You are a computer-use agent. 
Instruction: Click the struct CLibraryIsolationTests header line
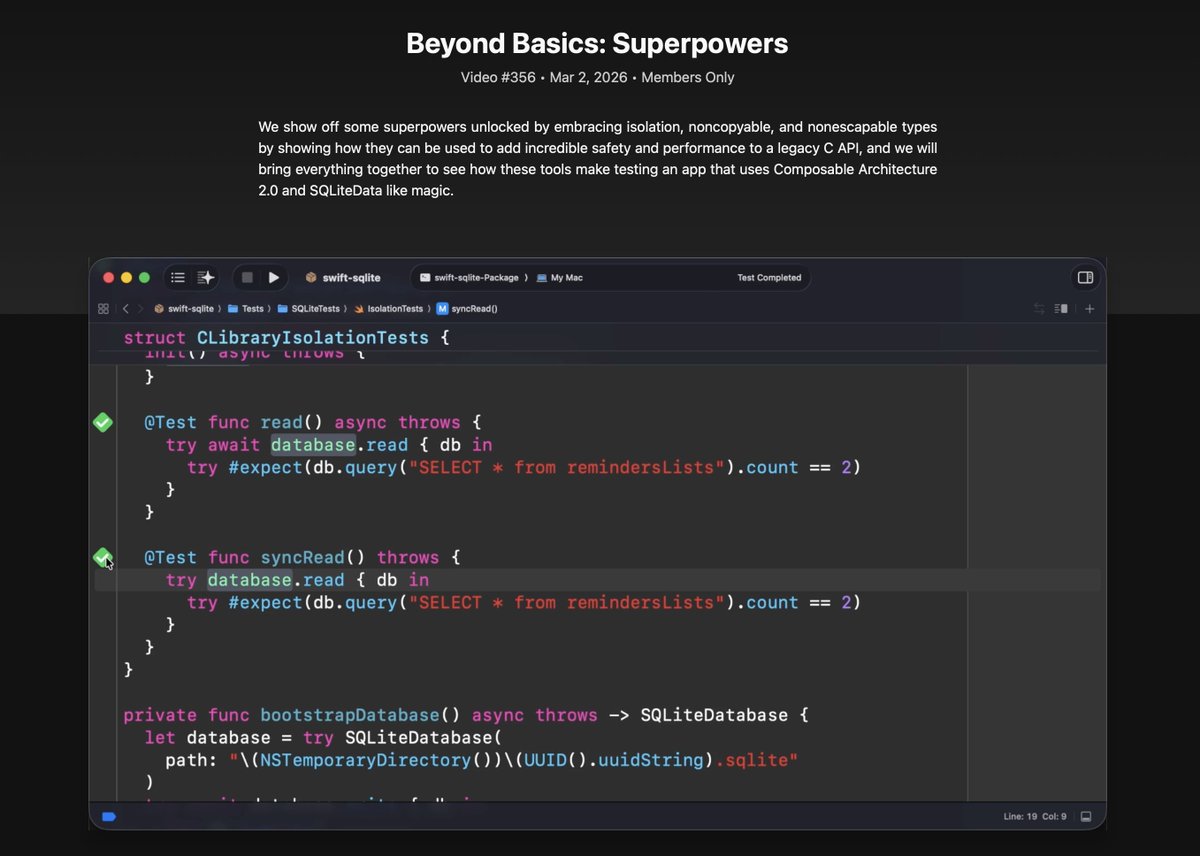tap(286, 338)
